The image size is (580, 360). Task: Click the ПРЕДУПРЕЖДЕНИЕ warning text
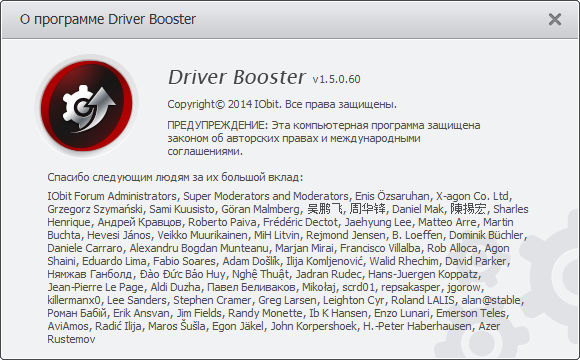pyautogui.click(x=324, y=138)
